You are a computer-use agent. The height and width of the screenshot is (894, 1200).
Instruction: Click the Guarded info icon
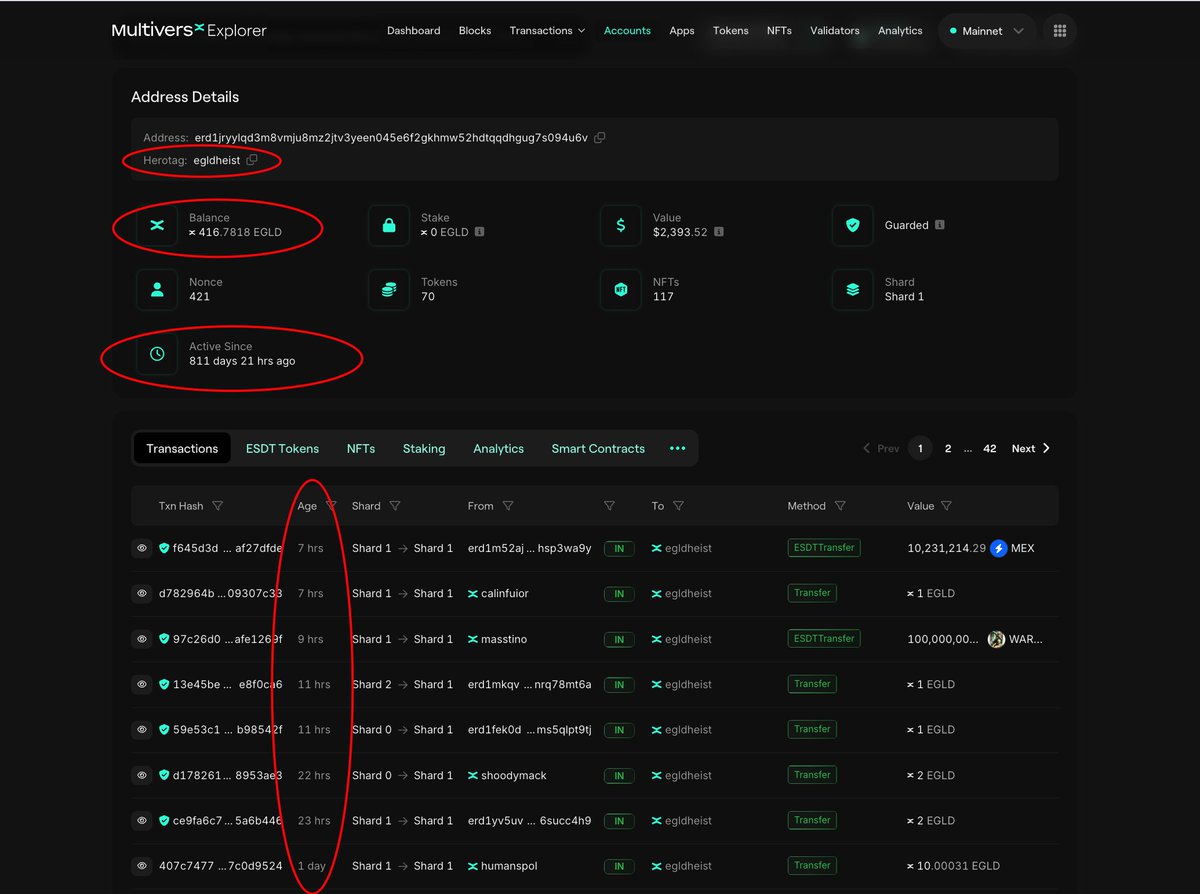pyautogui.click(x=939, y=225)
